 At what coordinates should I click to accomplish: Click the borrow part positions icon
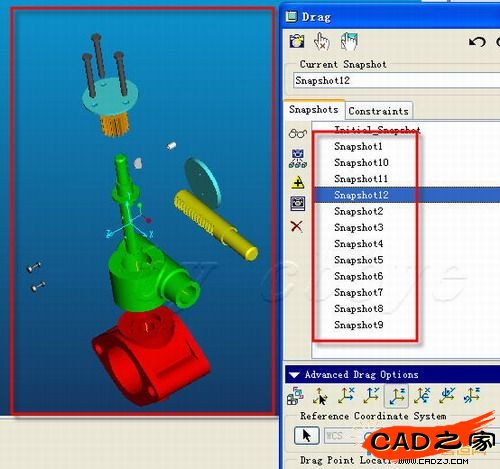tap(298, 158)
